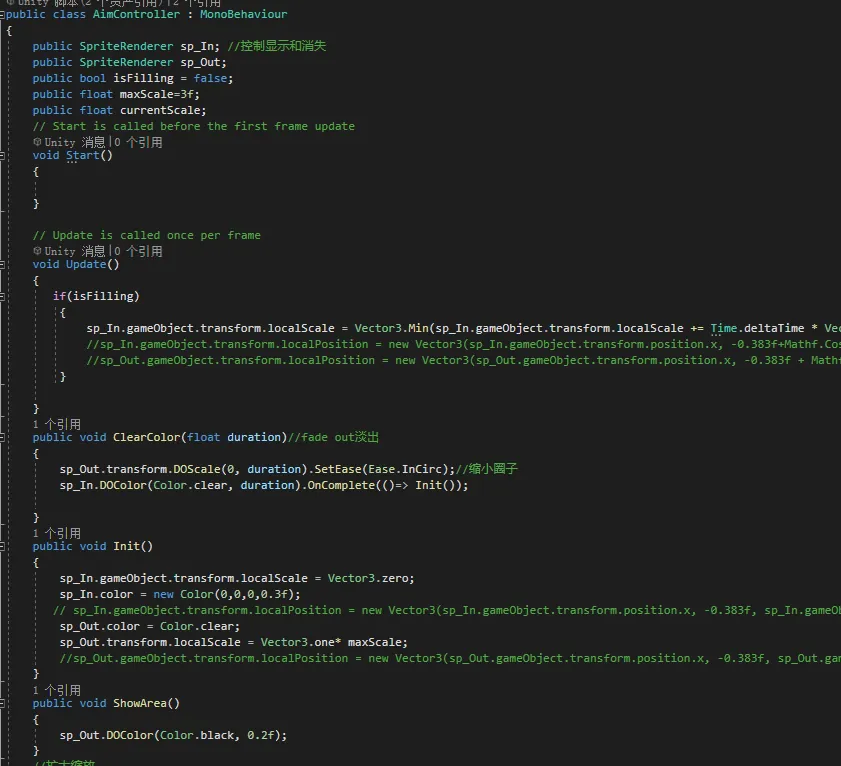
Task: Click the 0.2f duration value
Action: (x=260, y=735)
